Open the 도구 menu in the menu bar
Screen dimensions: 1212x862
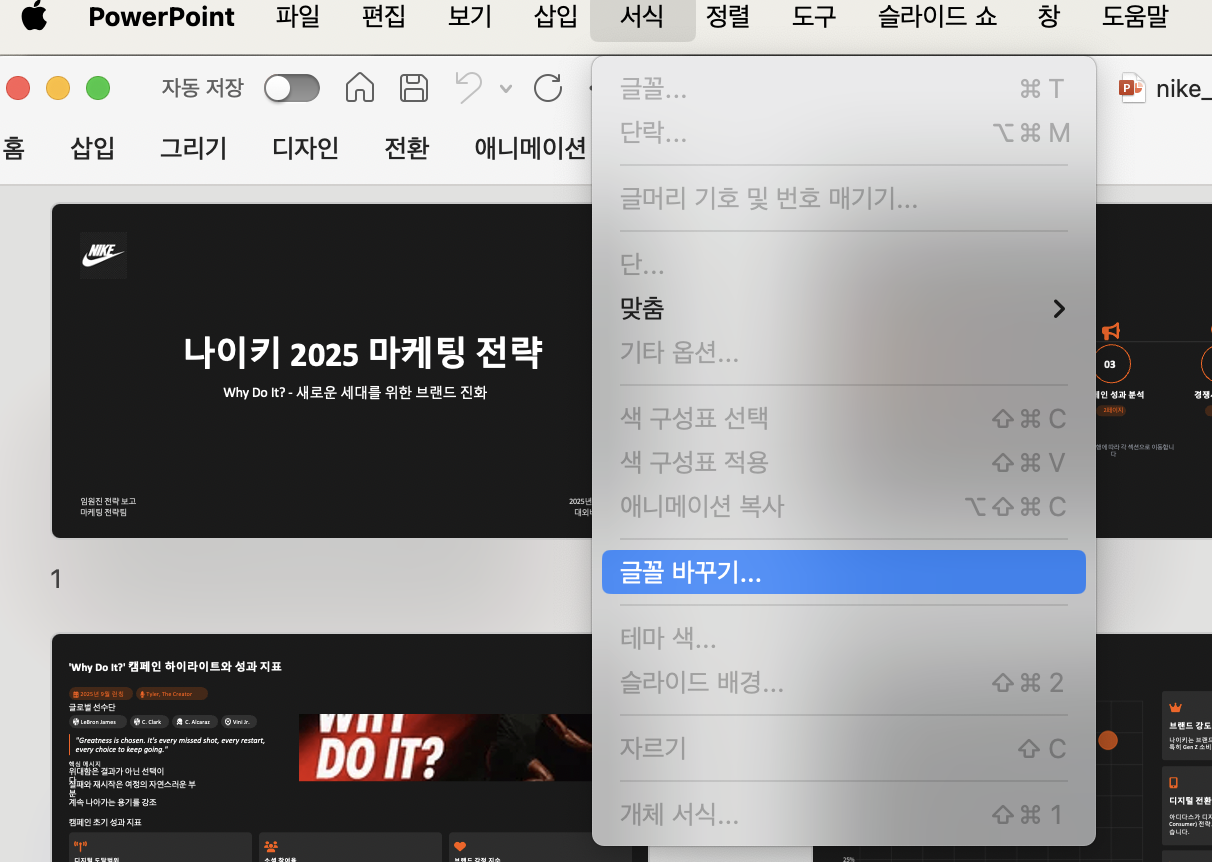click(814, 17)
